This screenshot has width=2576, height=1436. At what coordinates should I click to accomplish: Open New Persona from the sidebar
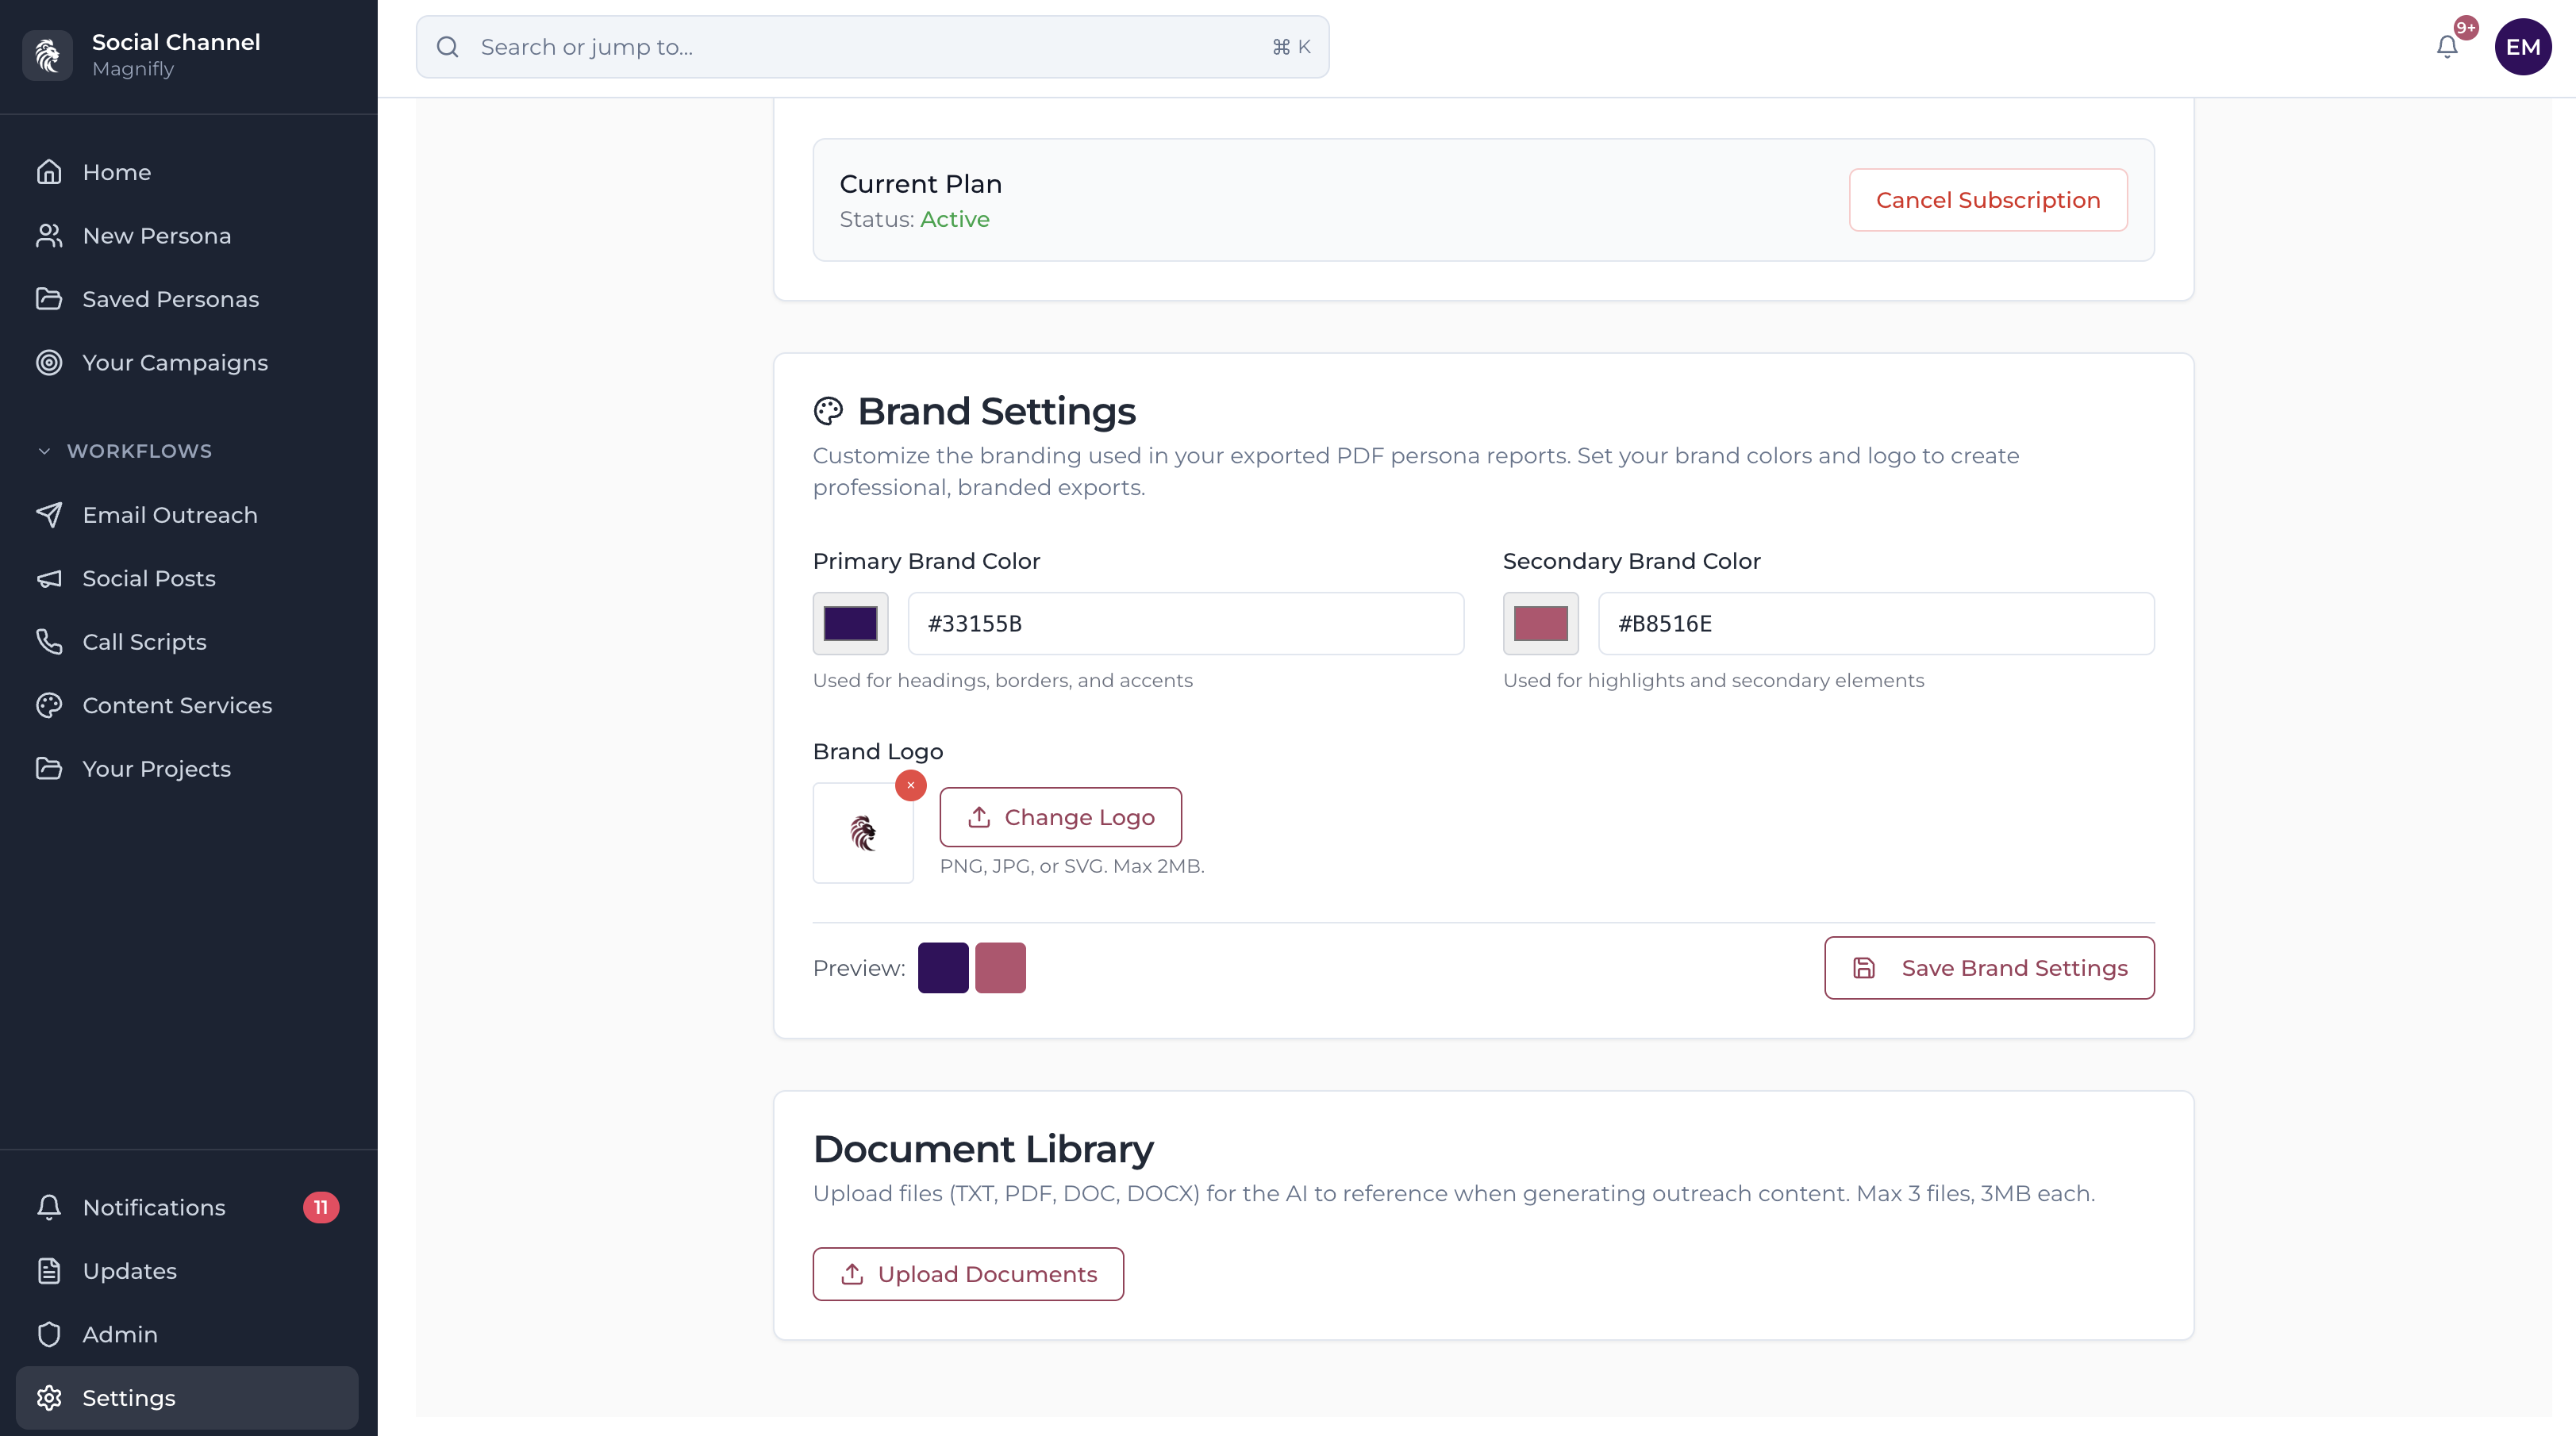pos(156,235)
